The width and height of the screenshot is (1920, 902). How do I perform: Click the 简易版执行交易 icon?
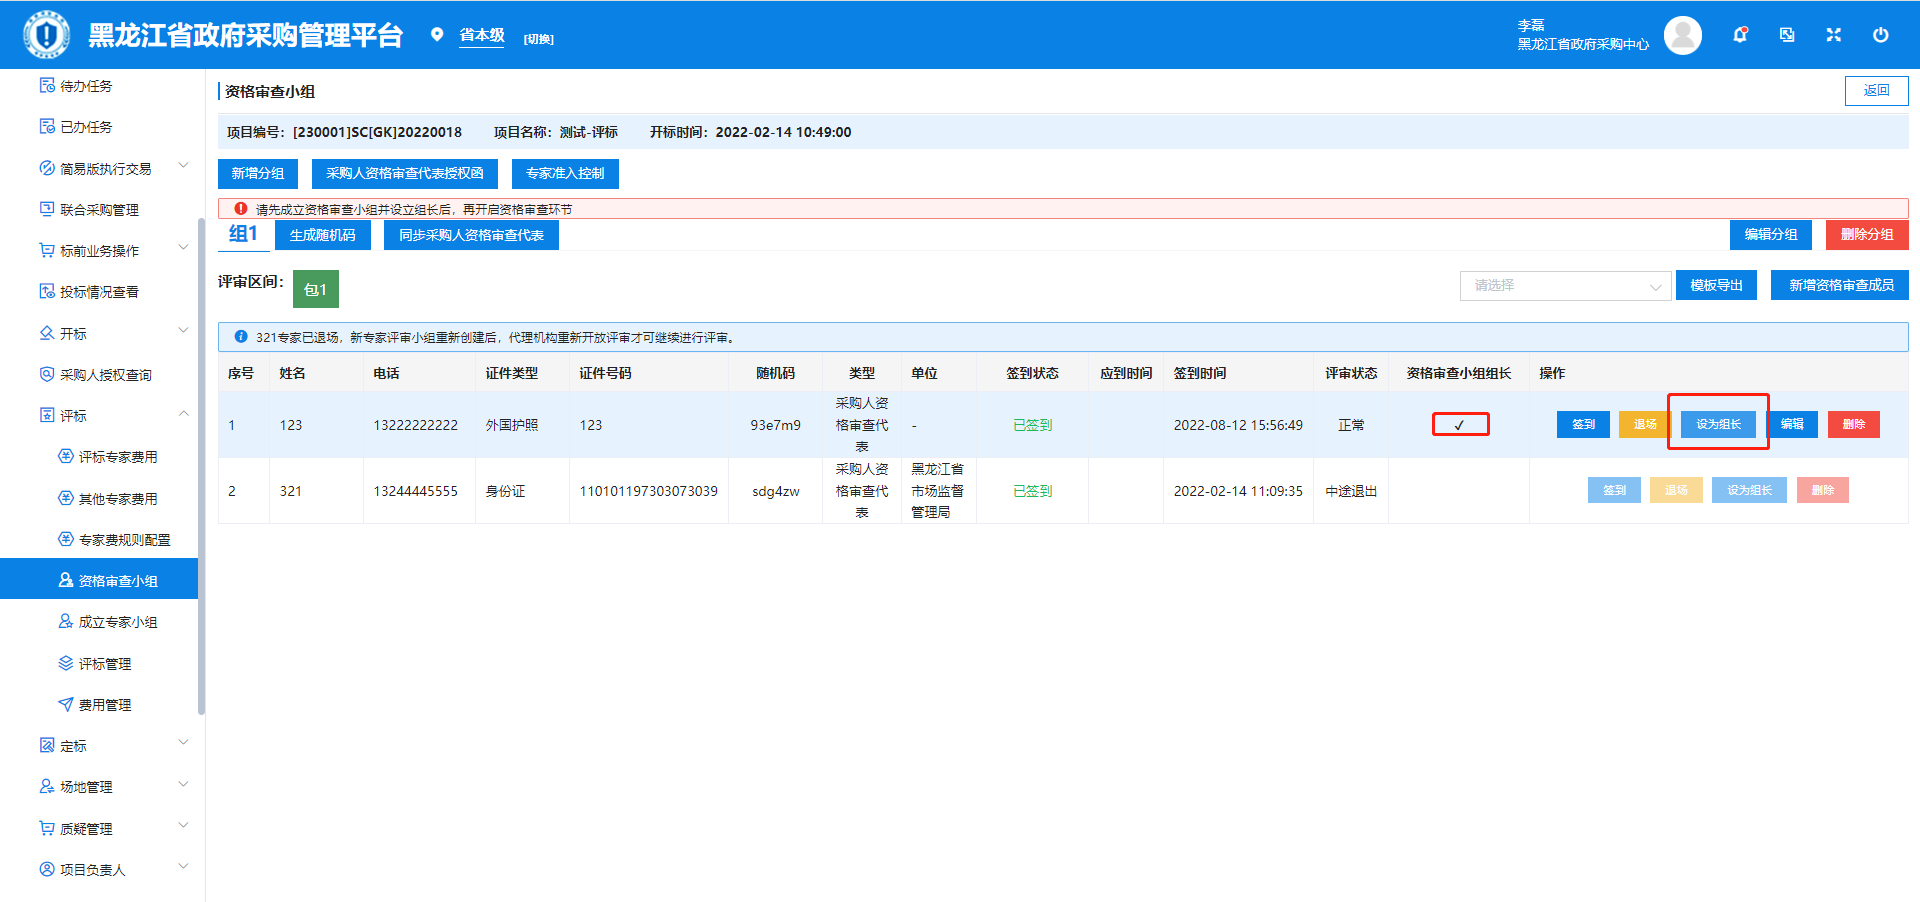[x=47, y=168]
